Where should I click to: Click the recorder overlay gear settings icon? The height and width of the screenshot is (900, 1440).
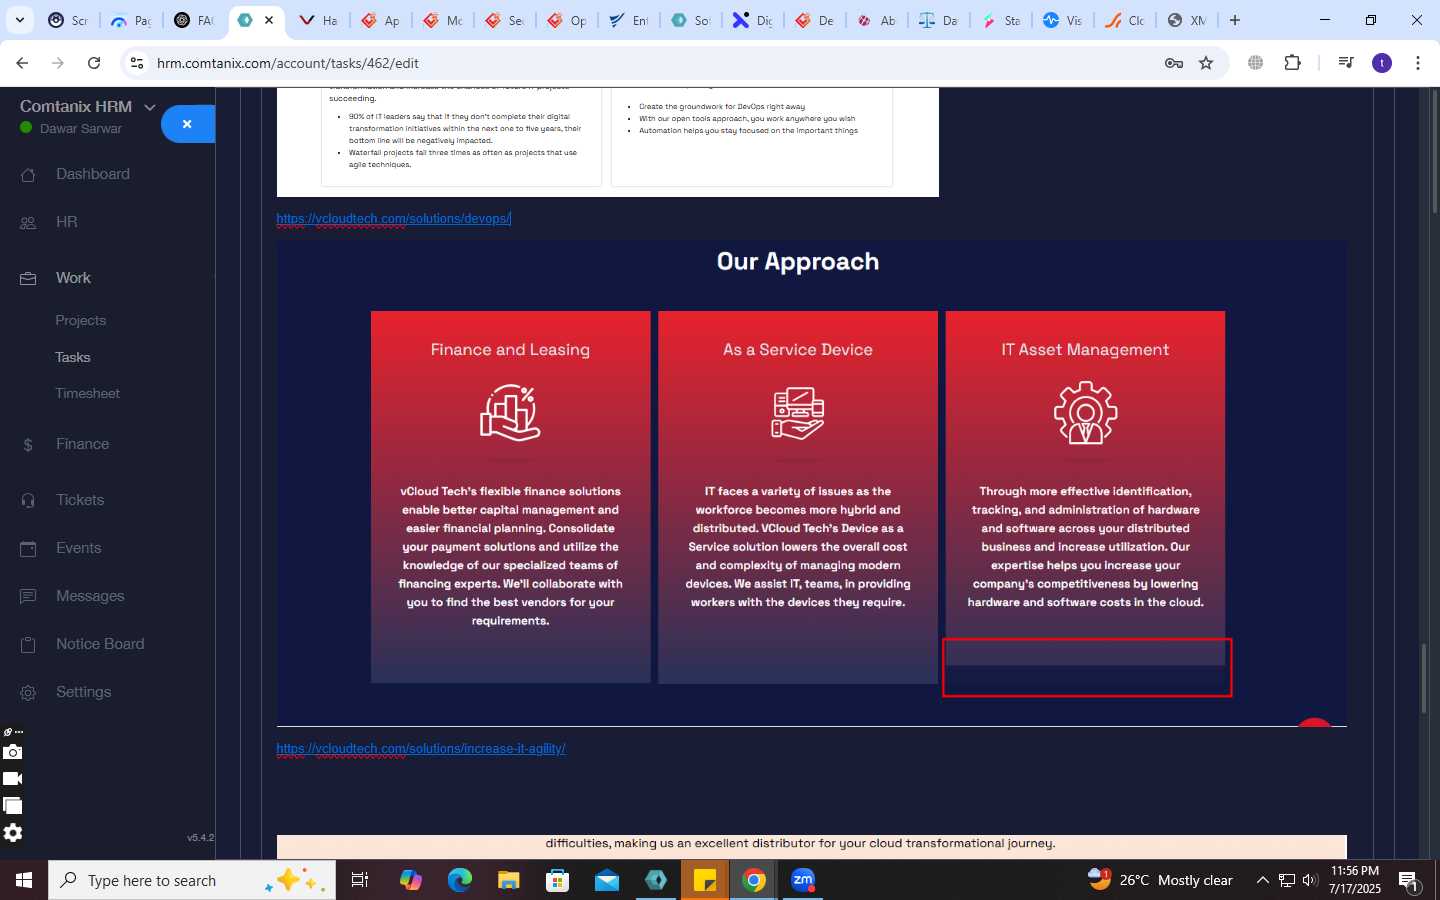pyautogui.click(x=12, y=833)
